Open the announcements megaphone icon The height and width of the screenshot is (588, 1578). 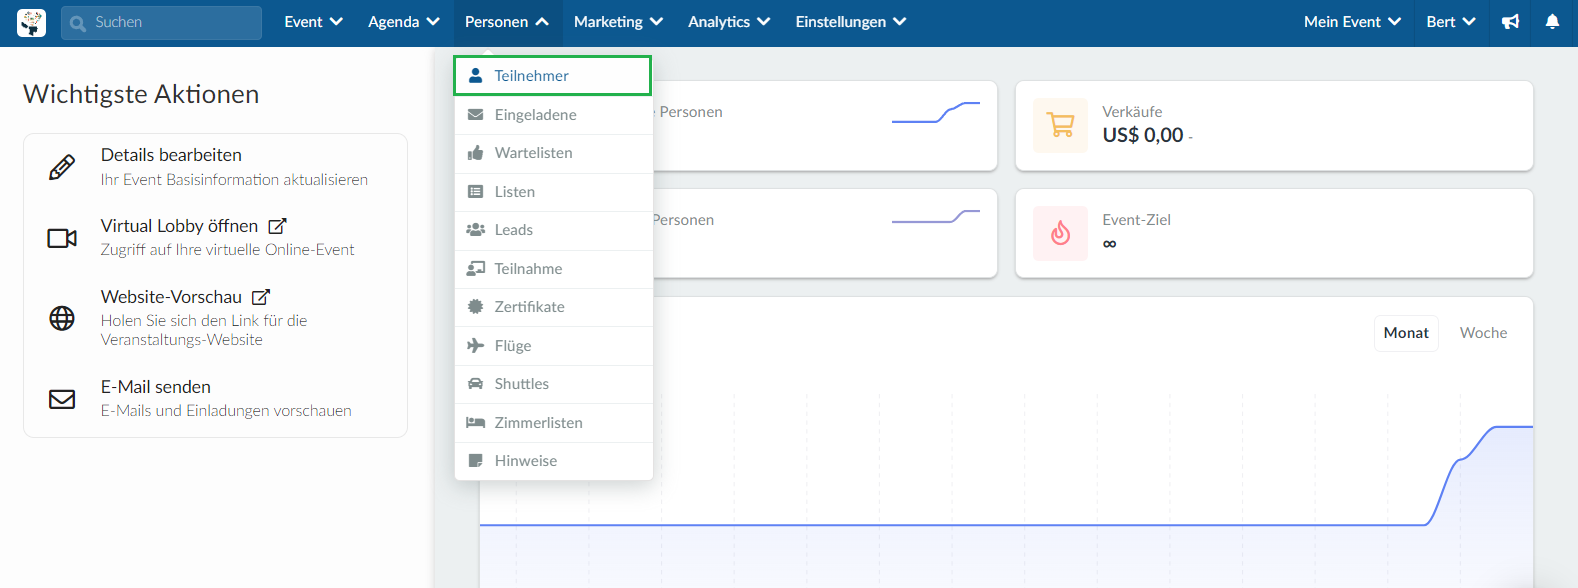[1510, 22]
